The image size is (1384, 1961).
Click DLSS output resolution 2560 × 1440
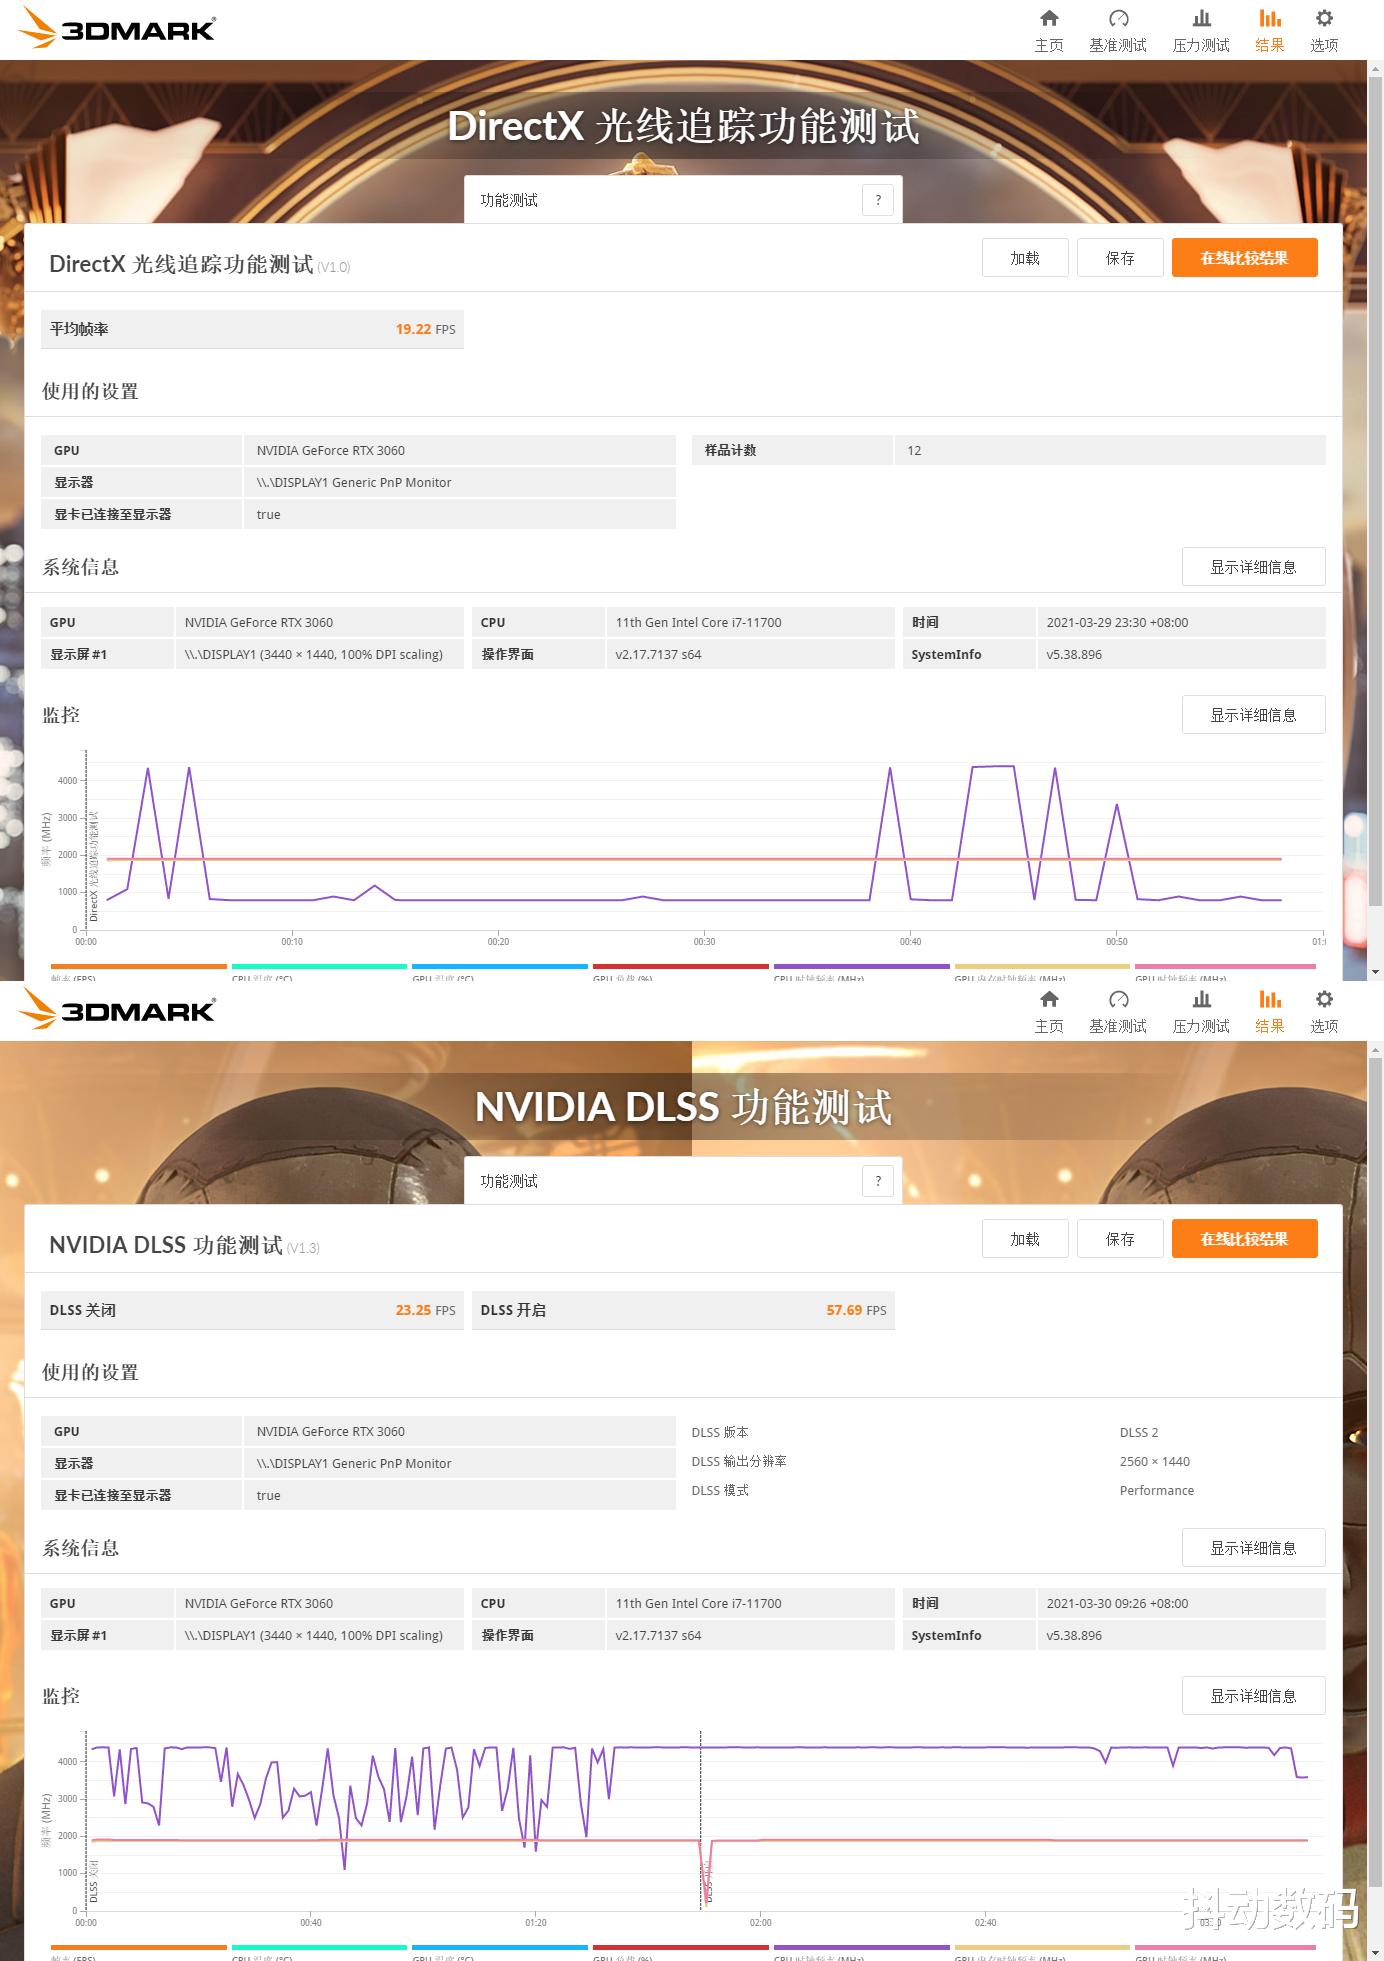pos(1154,1461)
